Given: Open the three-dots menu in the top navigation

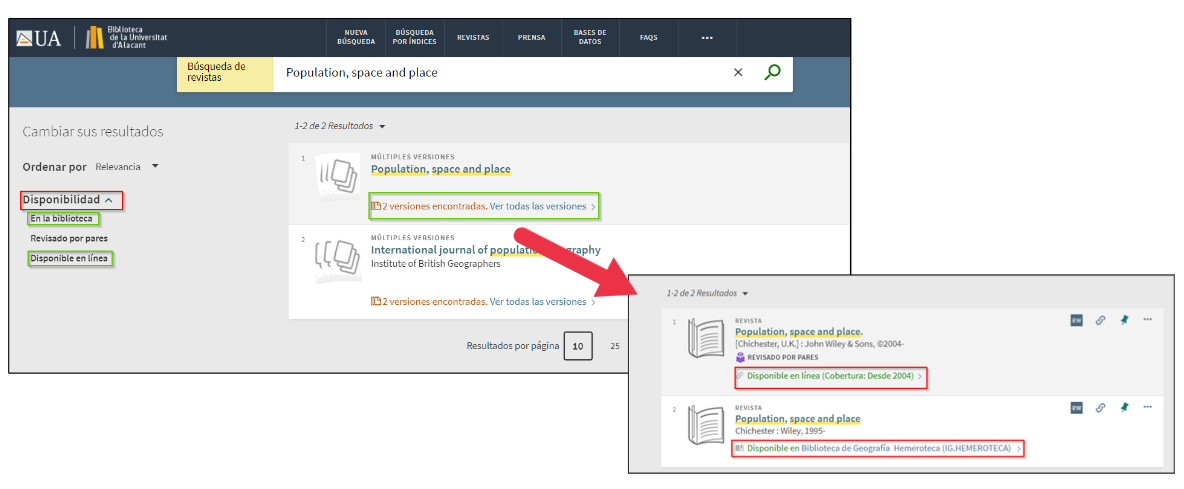Looking at the screenshot, I should pyautogui.click(x=707, y=38).
